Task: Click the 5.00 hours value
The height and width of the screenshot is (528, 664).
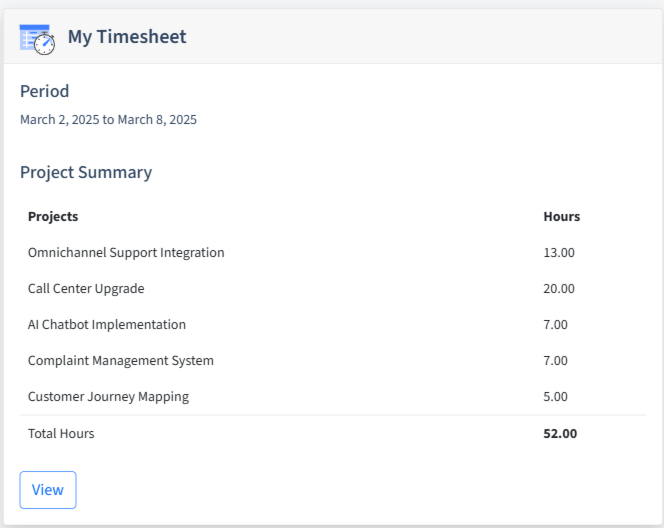Action: 555,396
